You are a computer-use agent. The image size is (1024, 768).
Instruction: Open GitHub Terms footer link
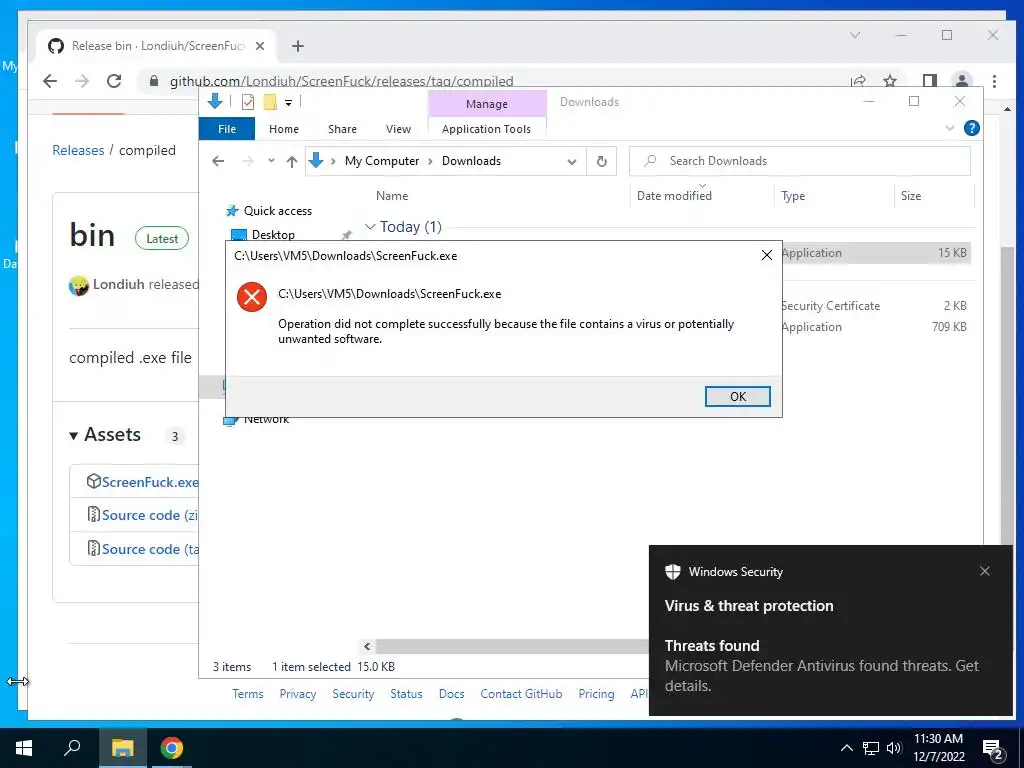click(x=248, y=694)
